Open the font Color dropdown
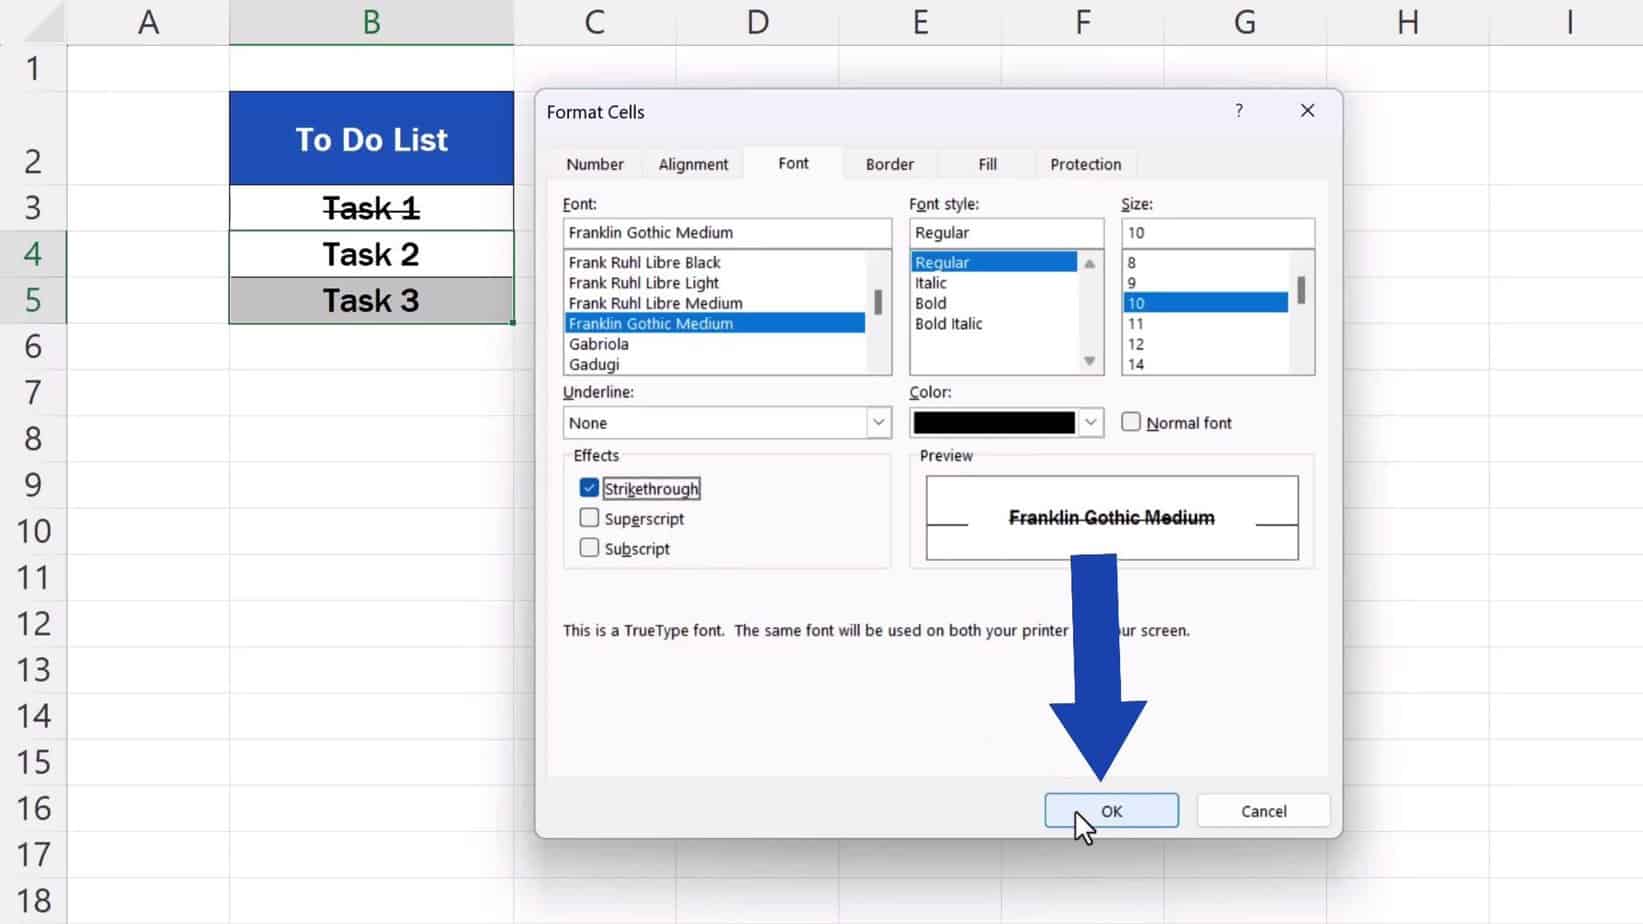 point(1089,422)
